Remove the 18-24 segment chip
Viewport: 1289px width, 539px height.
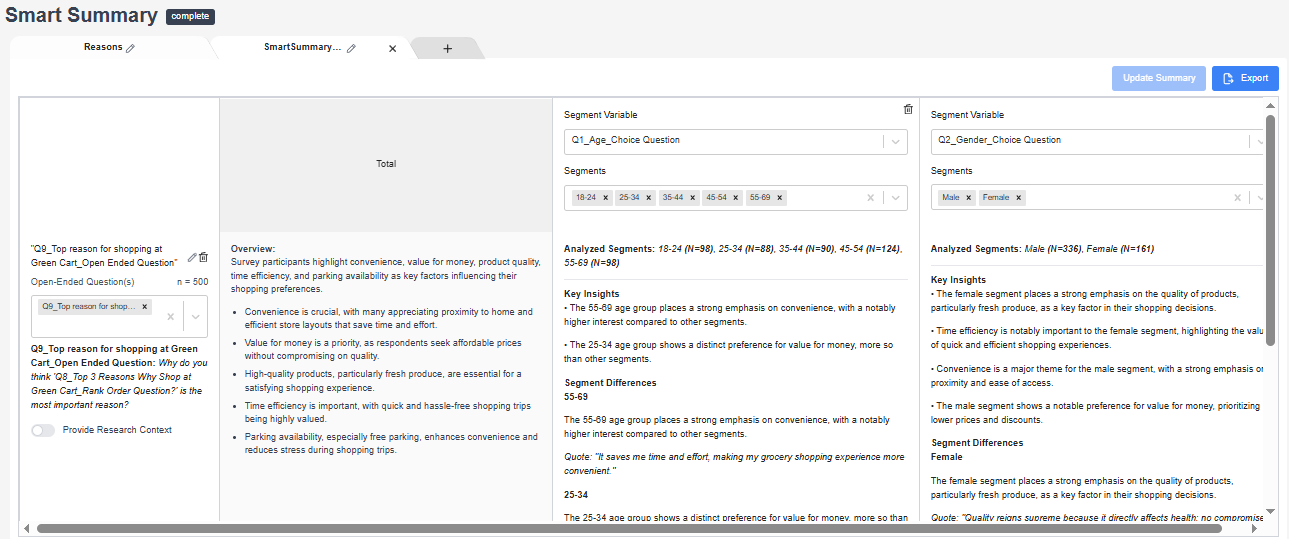pyautogui.click(x=606, y=198)
